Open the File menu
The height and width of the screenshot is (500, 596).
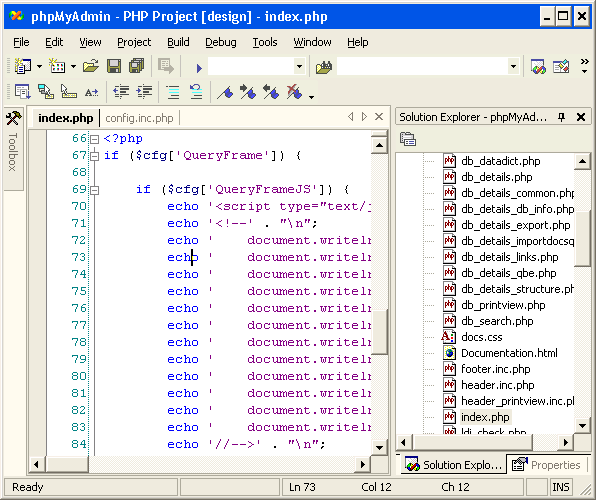[x=21, y=42]
